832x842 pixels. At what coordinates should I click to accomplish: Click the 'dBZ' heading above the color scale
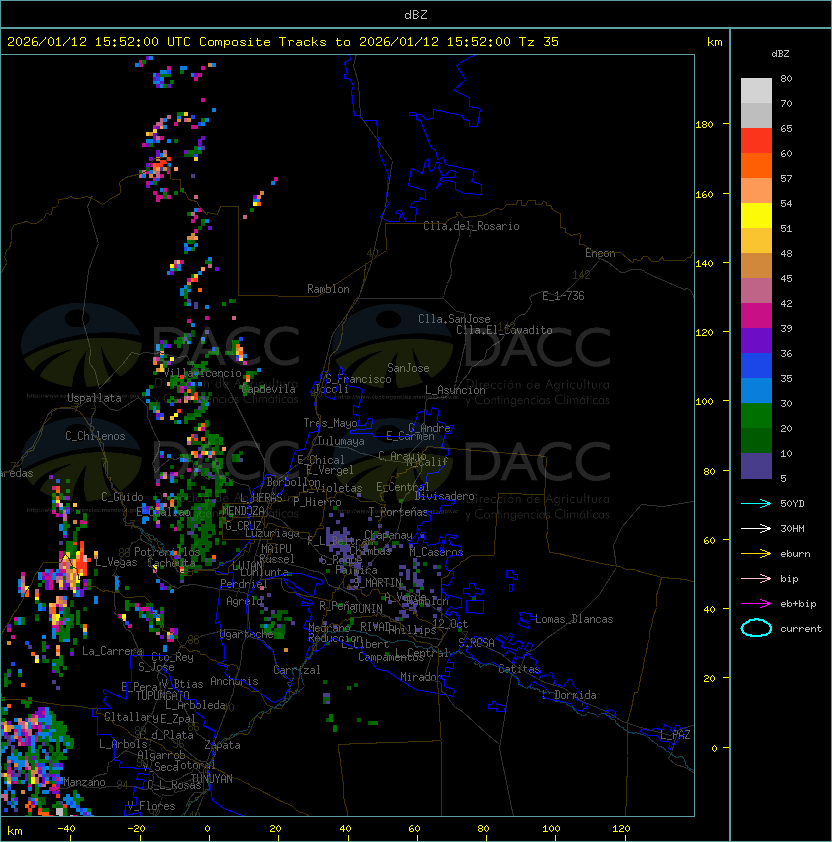pyautogui.click(x=780, y=54)
